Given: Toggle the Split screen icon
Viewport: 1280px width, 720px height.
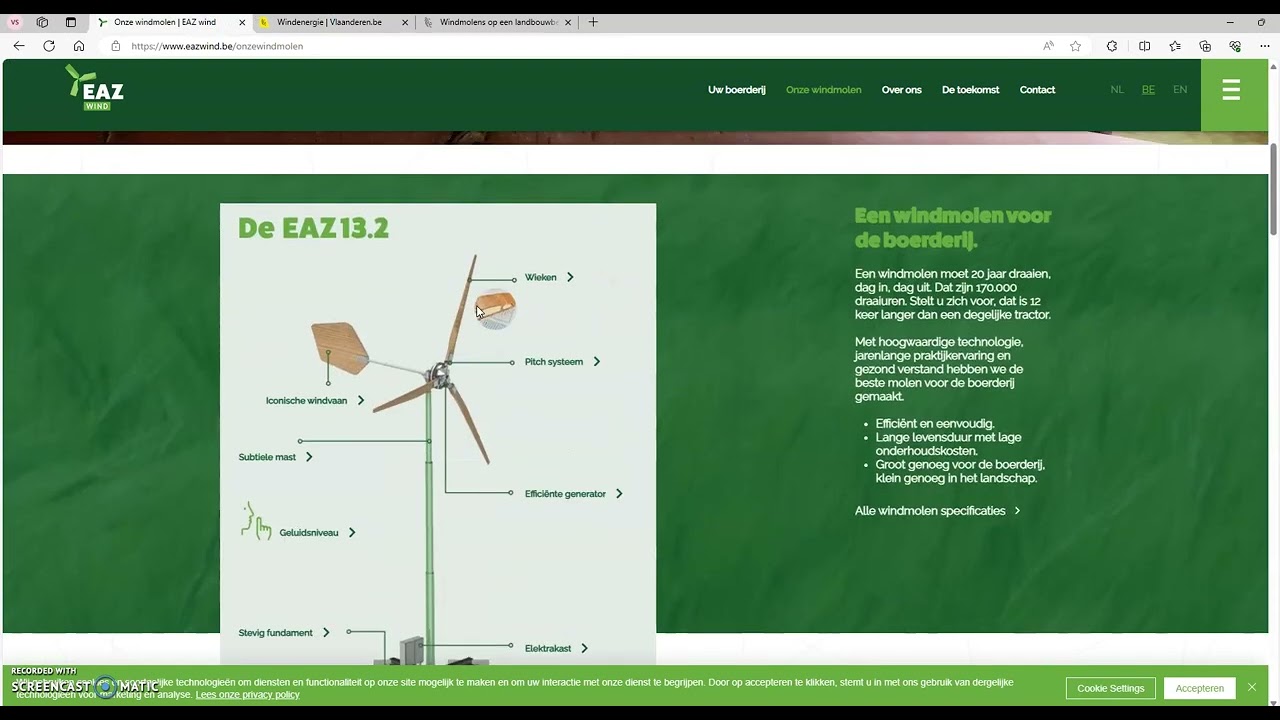Looking at the screenshot, I should pyautogui.click(x=1145, y=46).
